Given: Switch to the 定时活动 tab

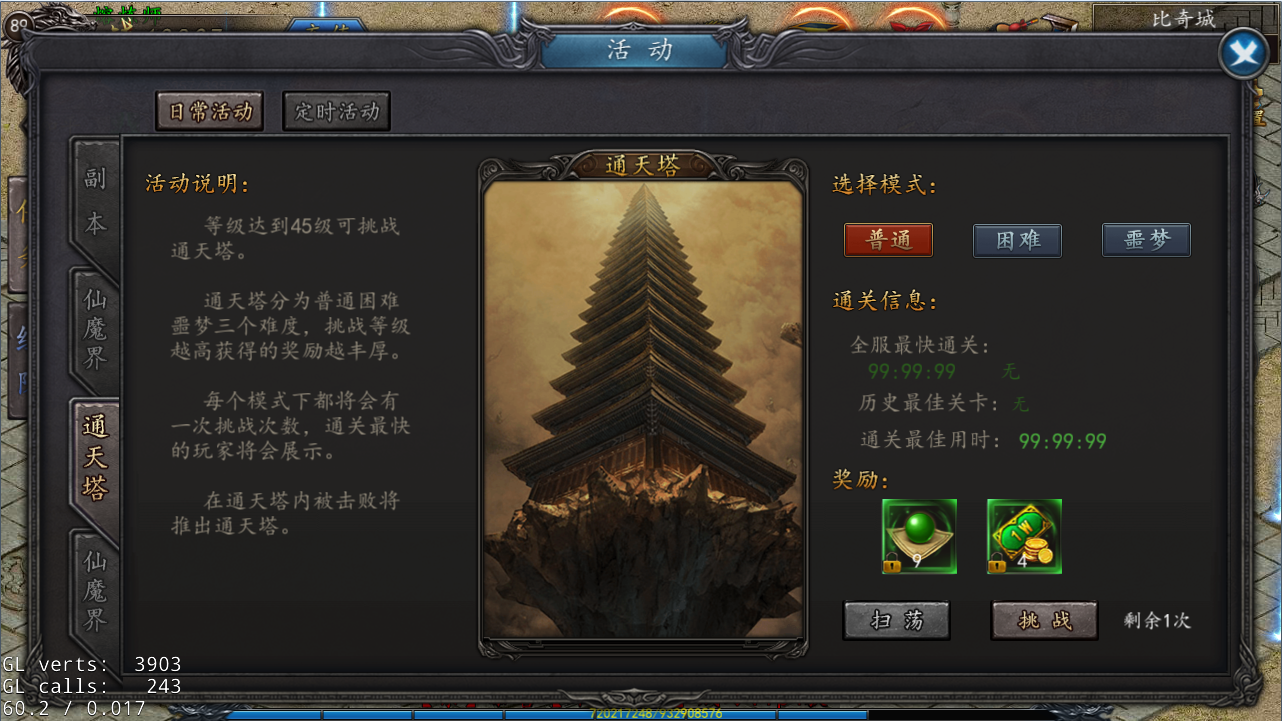Looking at the screenshot, I should [x=336, y=111].
